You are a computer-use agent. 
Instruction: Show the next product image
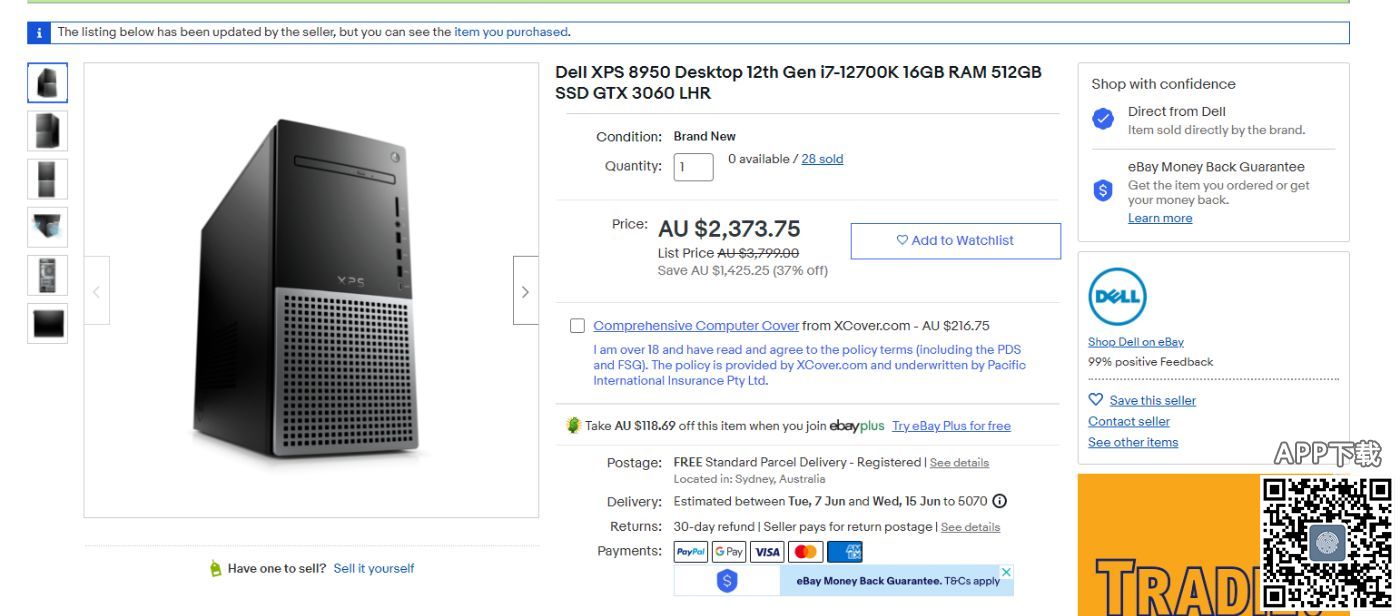click(526, 291)
